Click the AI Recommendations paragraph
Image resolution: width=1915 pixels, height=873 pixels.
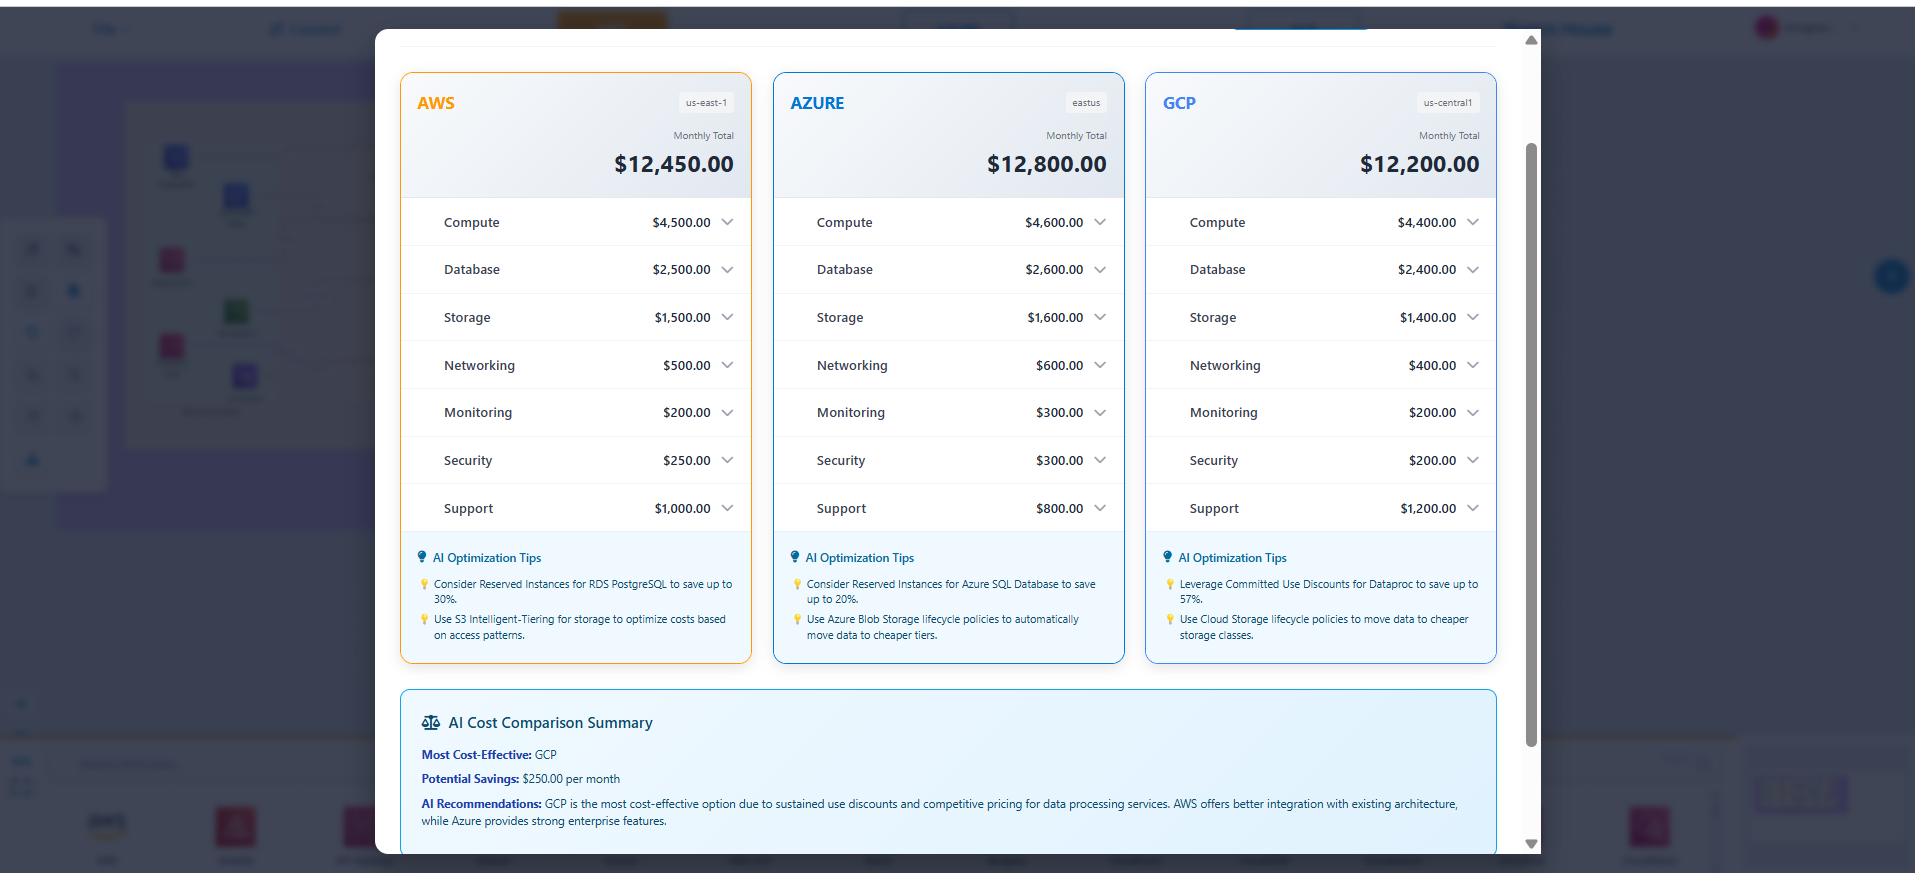pos(939,812)
